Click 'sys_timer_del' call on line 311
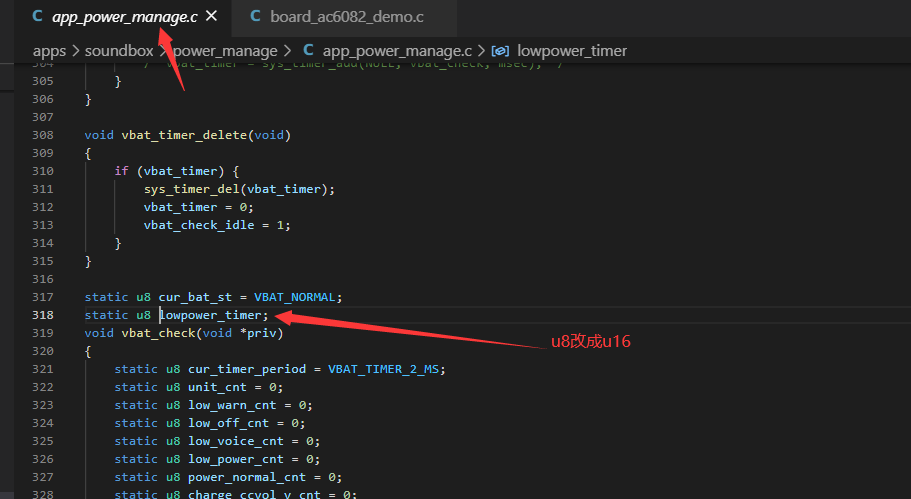This screenshot has height=499, width=911. pos(192,189)
